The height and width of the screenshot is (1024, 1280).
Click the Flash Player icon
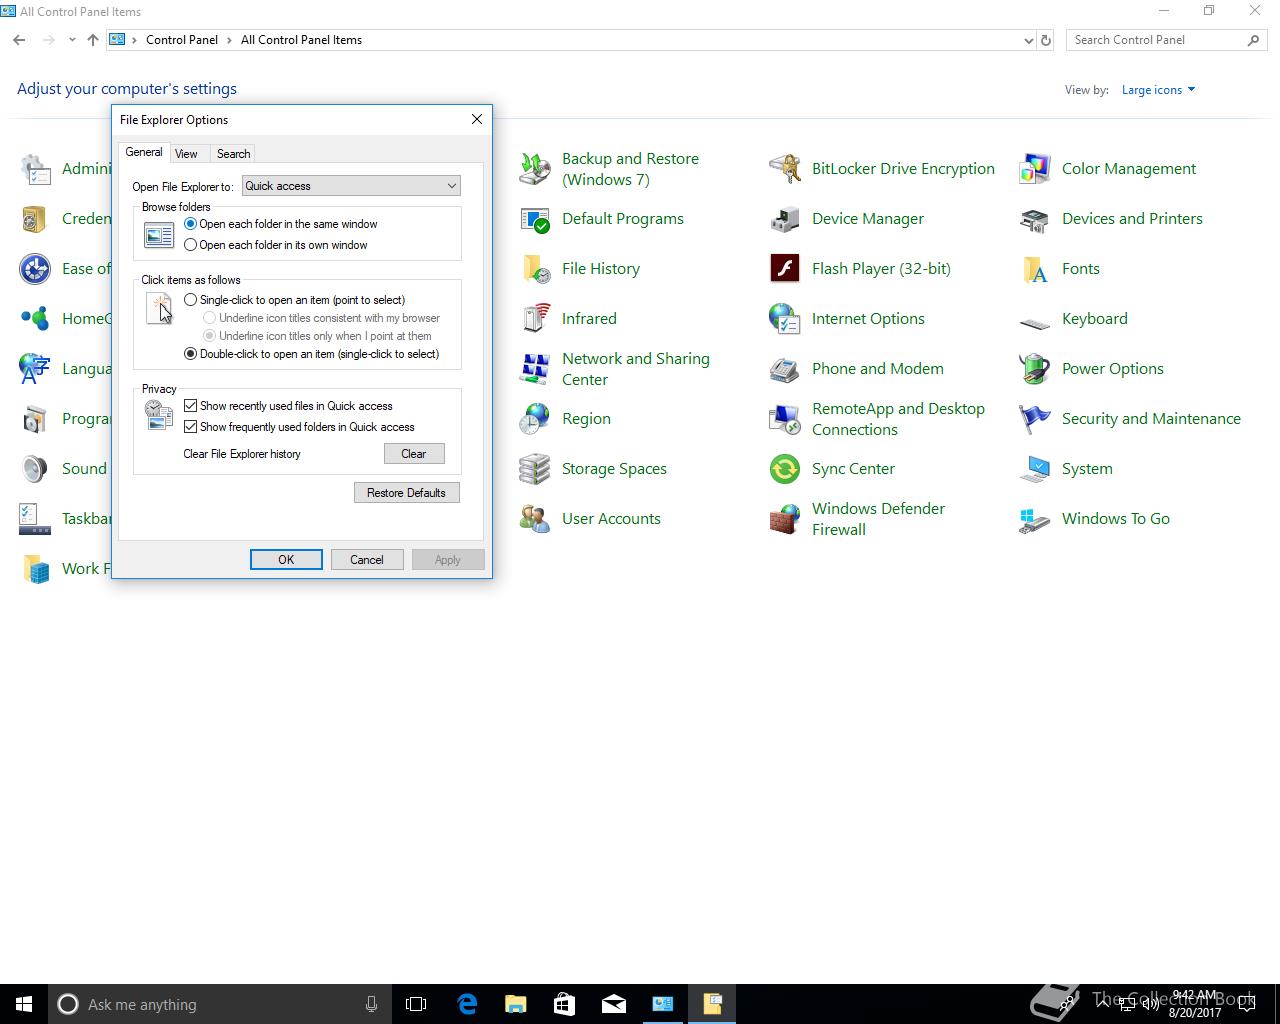pos(785,269)
